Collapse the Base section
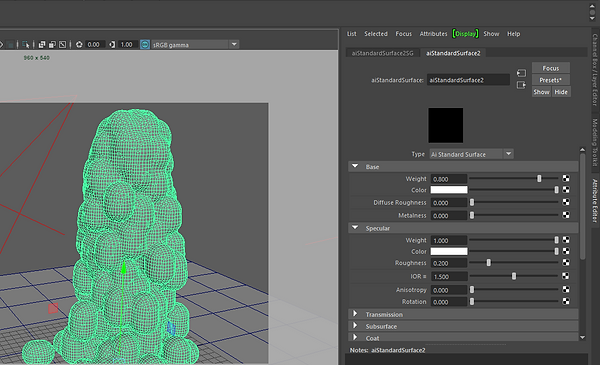The height and width of the screenshot is (365, 600). point(355,166)
